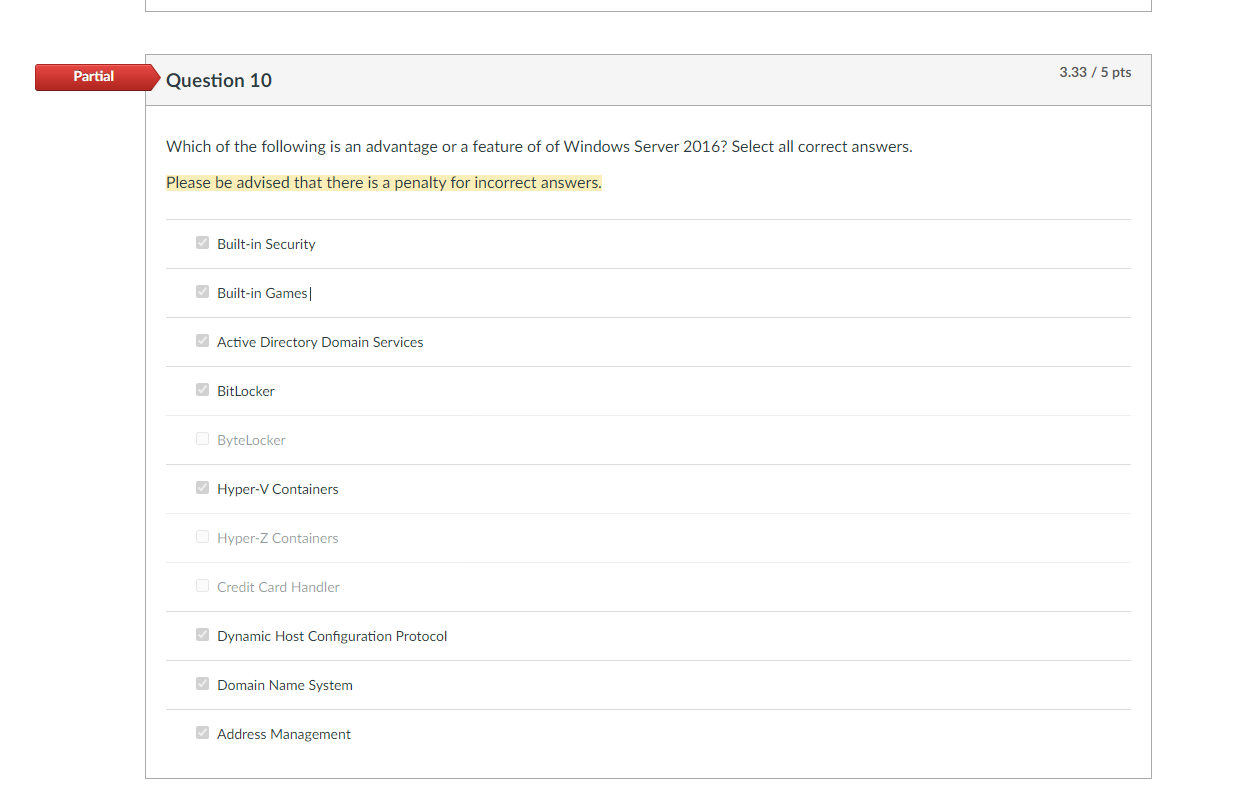Click the Question 10 heading

coord(219,80)
